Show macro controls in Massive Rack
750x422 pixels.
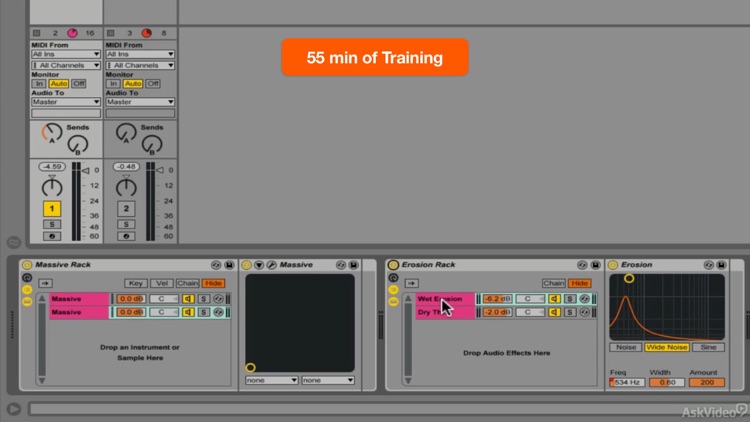click(x=27, y=278)
